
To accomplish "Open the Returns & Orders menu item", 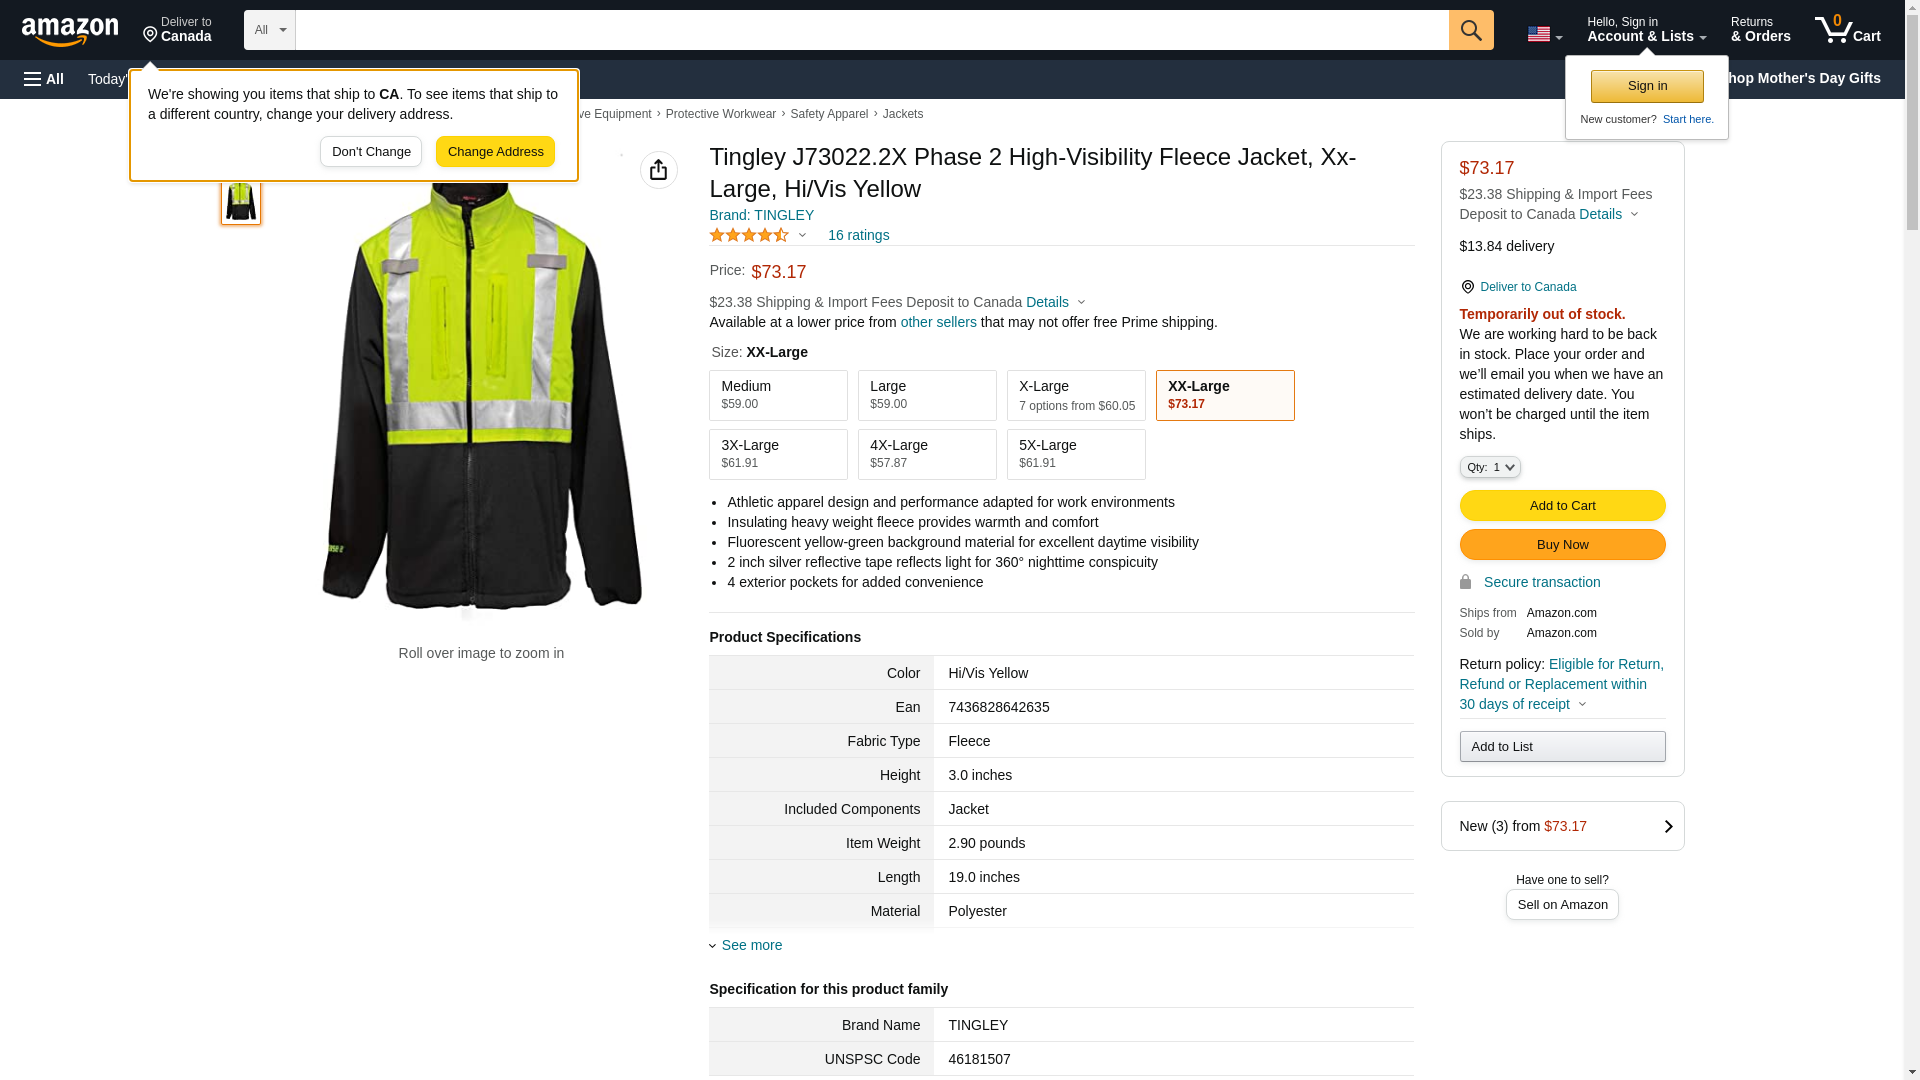I will pos(1760,30).
